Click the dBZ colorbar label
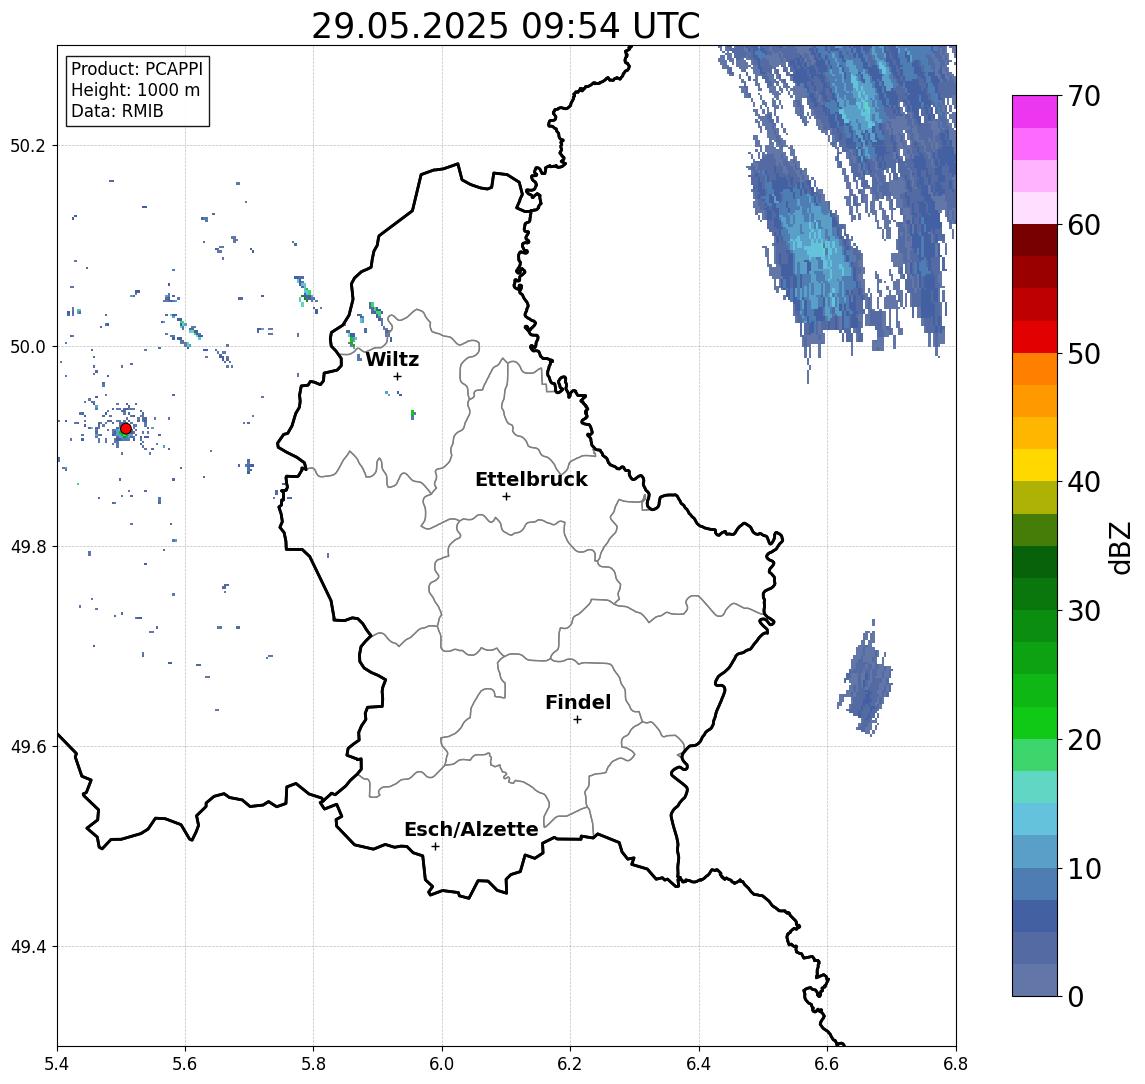The width and height of the screenshot is (1145, 1084). point(1120,548)
